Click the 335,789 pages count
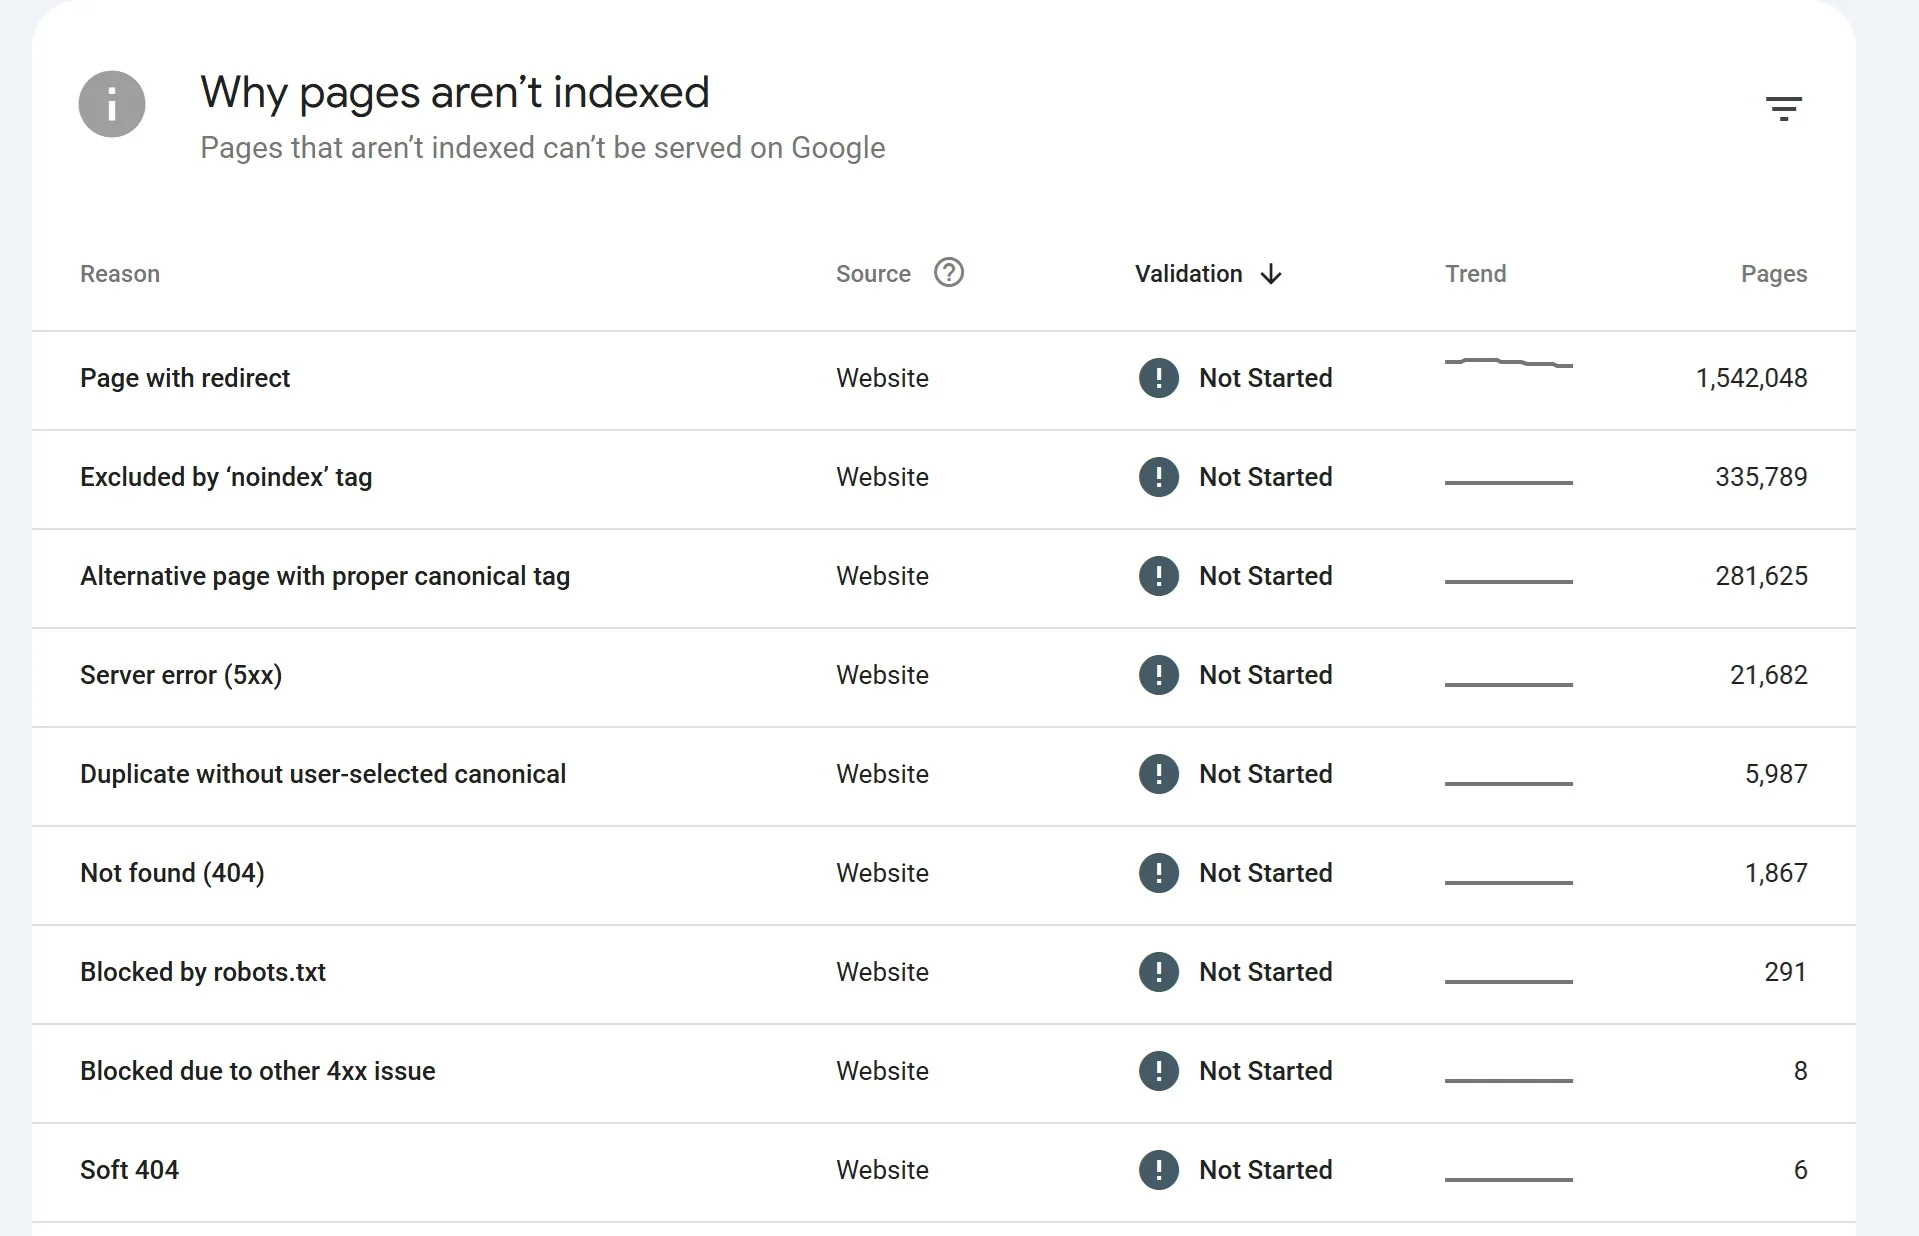Screen dimensions: 1919x1236 click(1761, 477)
